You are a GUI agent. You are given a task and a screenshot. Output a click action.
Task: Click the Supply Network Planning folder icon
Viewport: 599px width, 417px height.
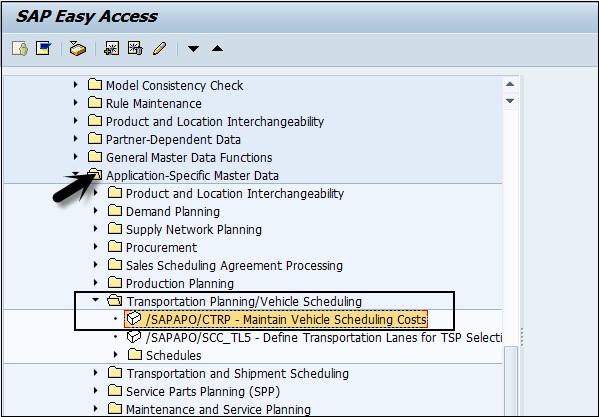[x=115, y=228]
